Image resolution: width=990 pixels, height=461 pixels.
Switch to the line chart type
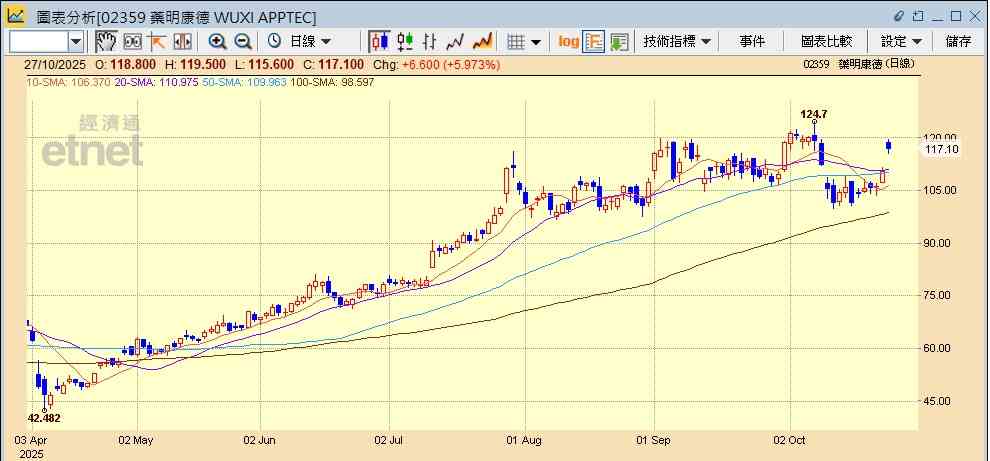click(456, 41)
